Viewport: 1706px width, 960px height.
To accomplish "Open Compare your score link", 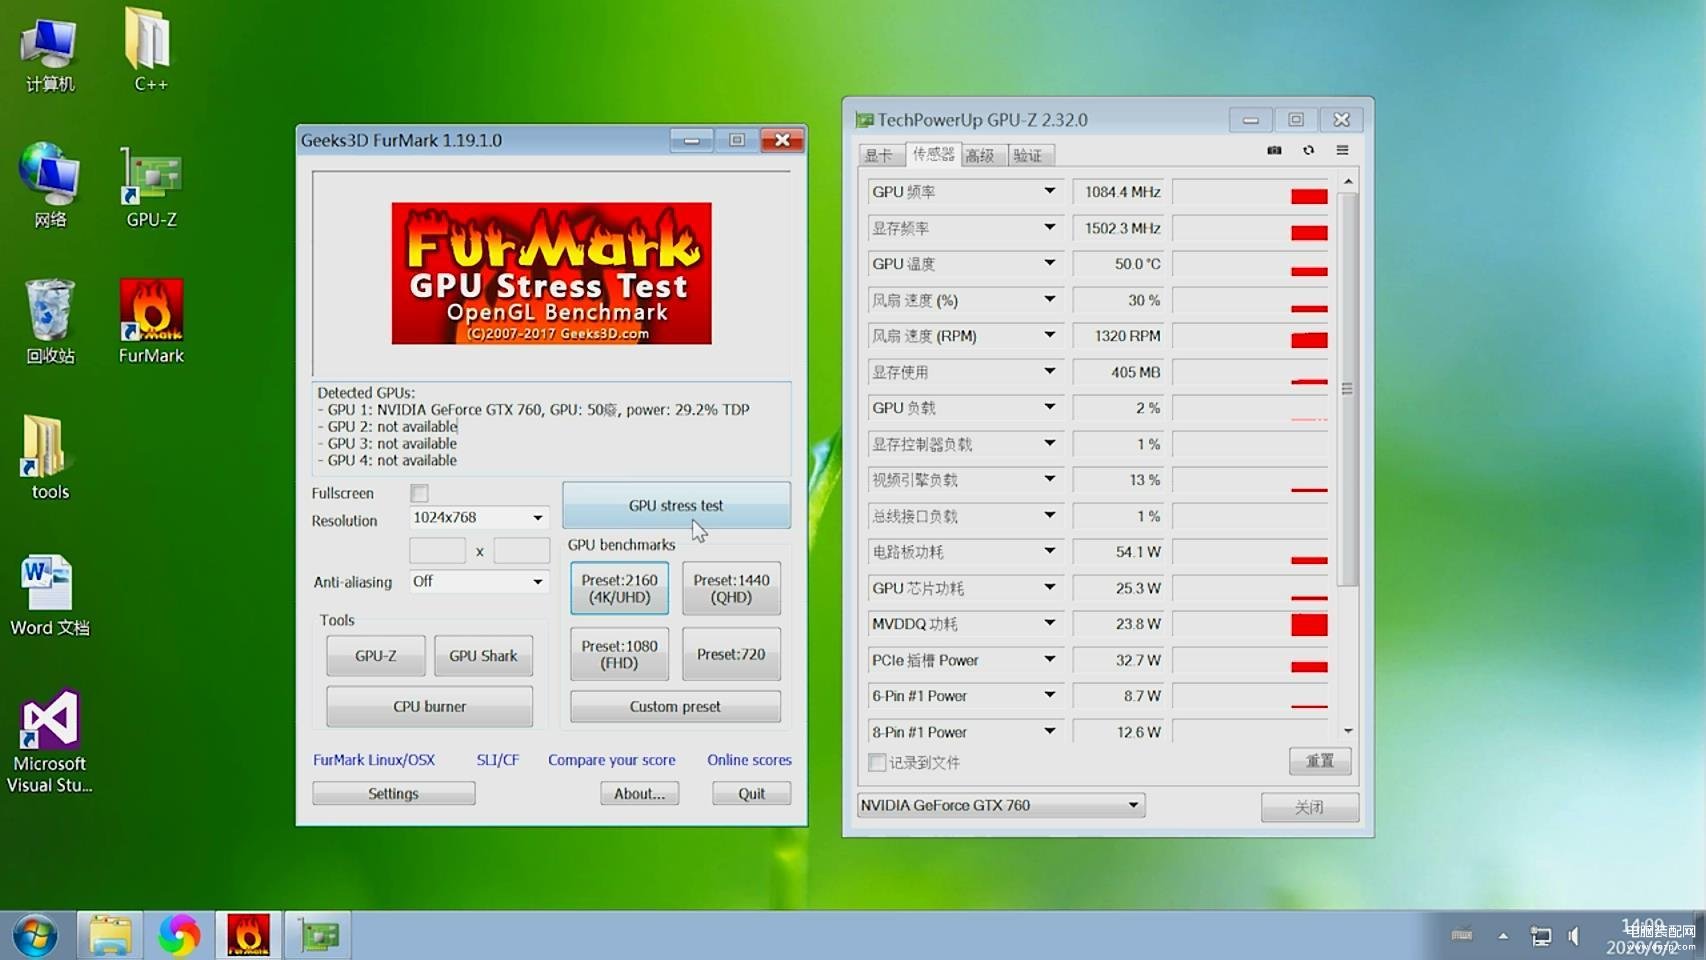I will pos(611,760).
